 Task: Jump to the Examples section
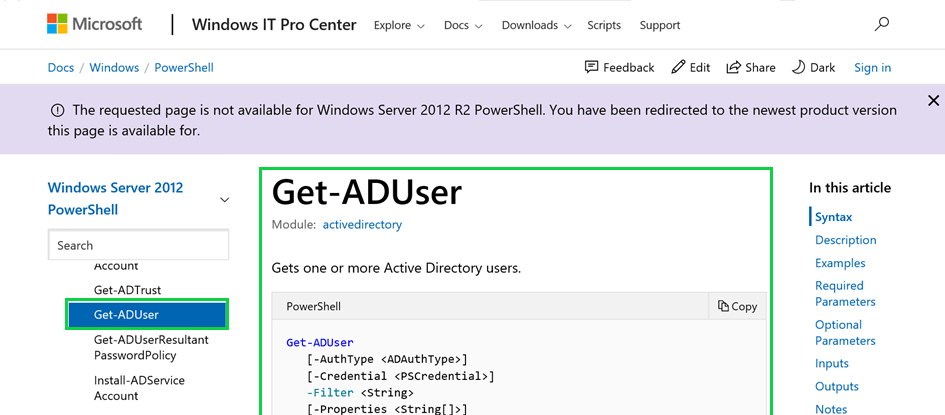(840, 263)
